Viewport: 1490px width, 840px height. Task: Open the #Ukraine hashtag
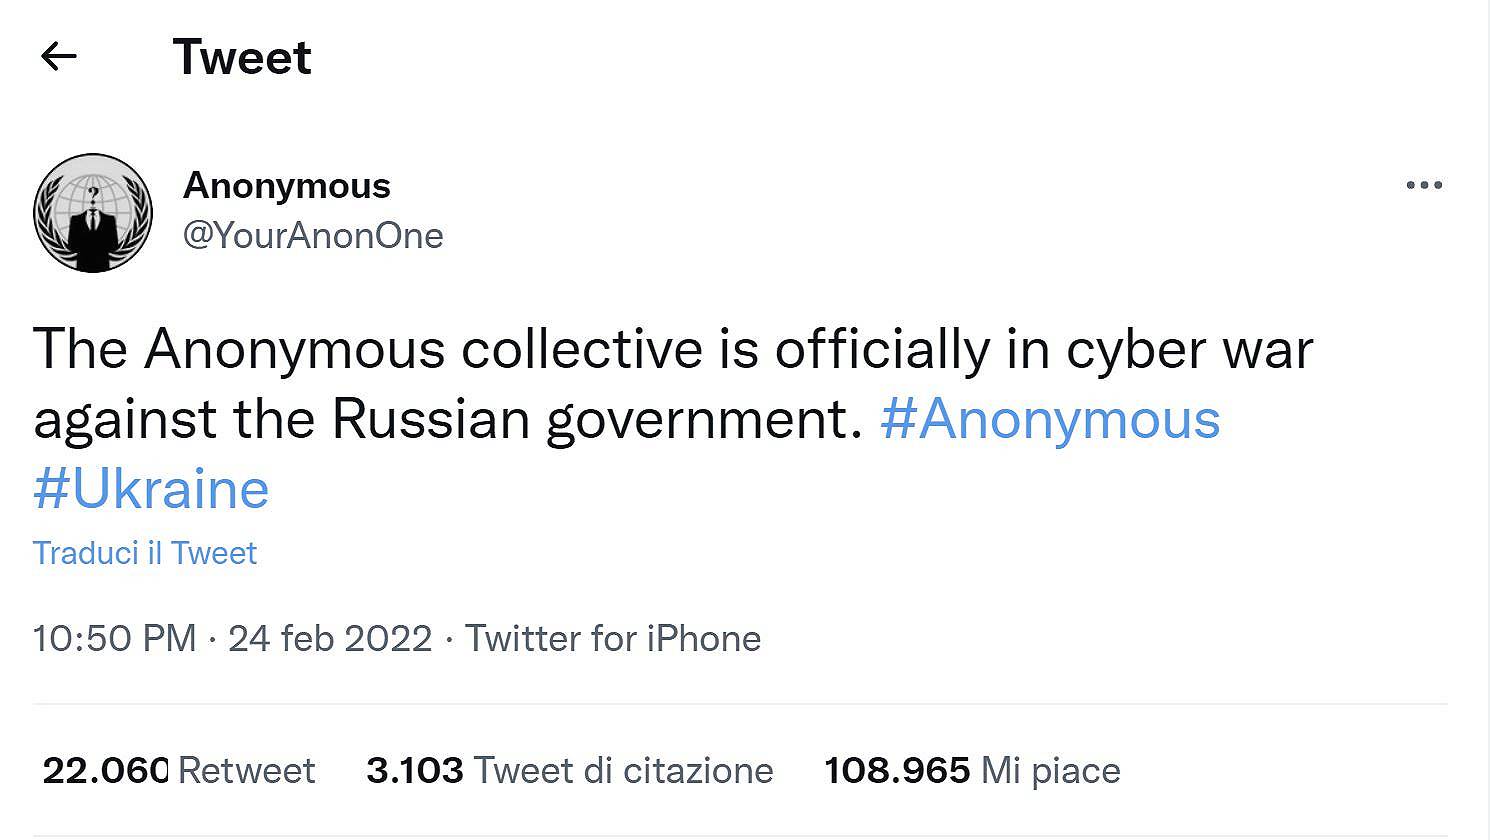pos(150,489)
